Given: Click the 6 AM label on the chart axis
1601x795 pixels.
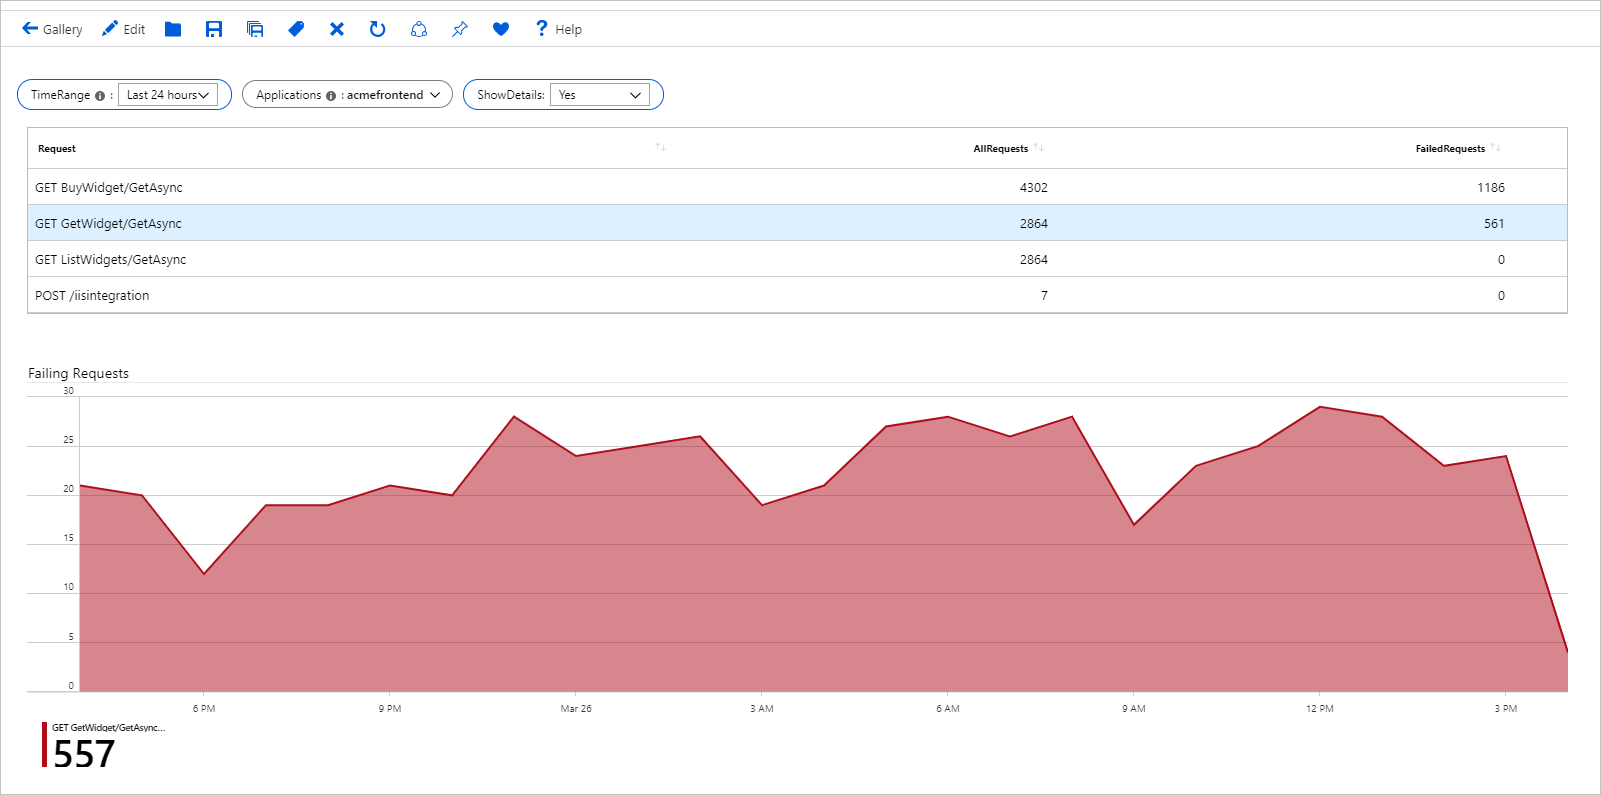Looking at the screenshot, I should (948, 709).
